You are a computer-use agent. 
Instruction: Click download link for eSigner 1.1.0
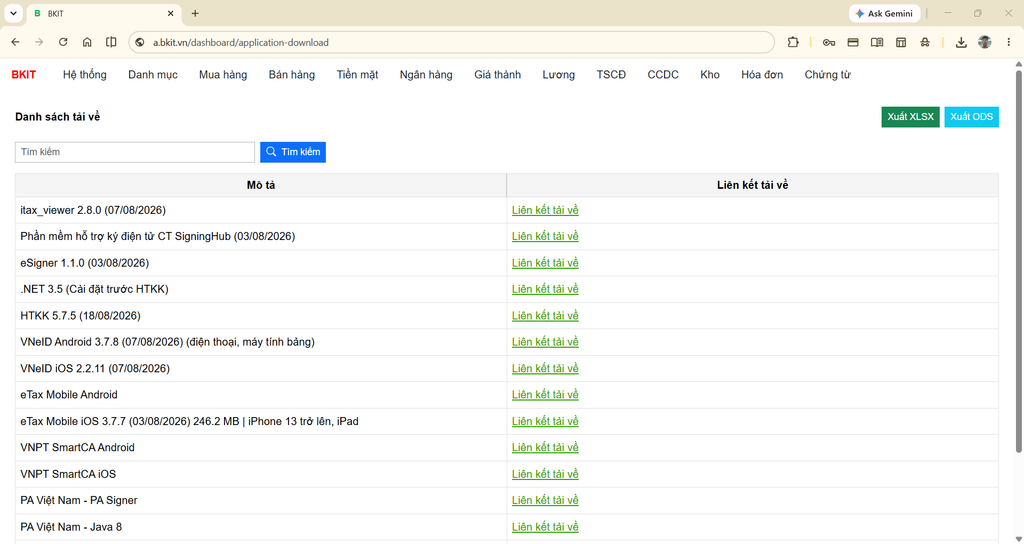[x=545, y=263]
